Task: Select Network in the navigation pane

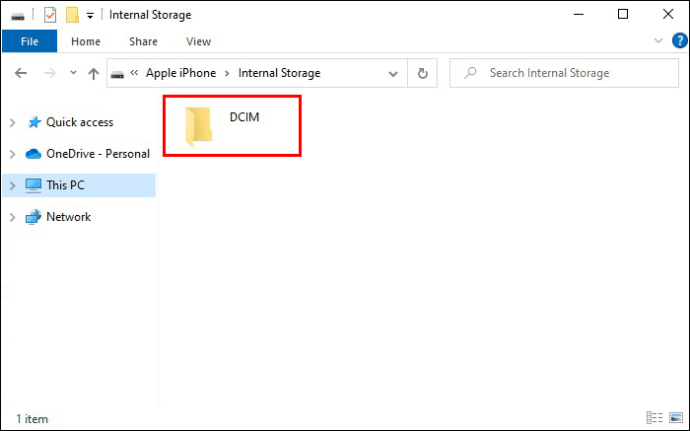Action: click(x=69, y=217)
